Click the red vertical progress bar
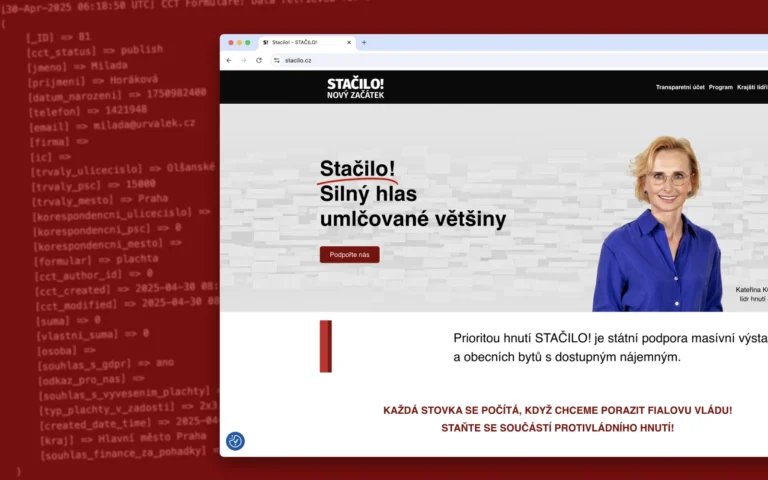The height and width of the screenshot is (480, 768). (325, 346)
